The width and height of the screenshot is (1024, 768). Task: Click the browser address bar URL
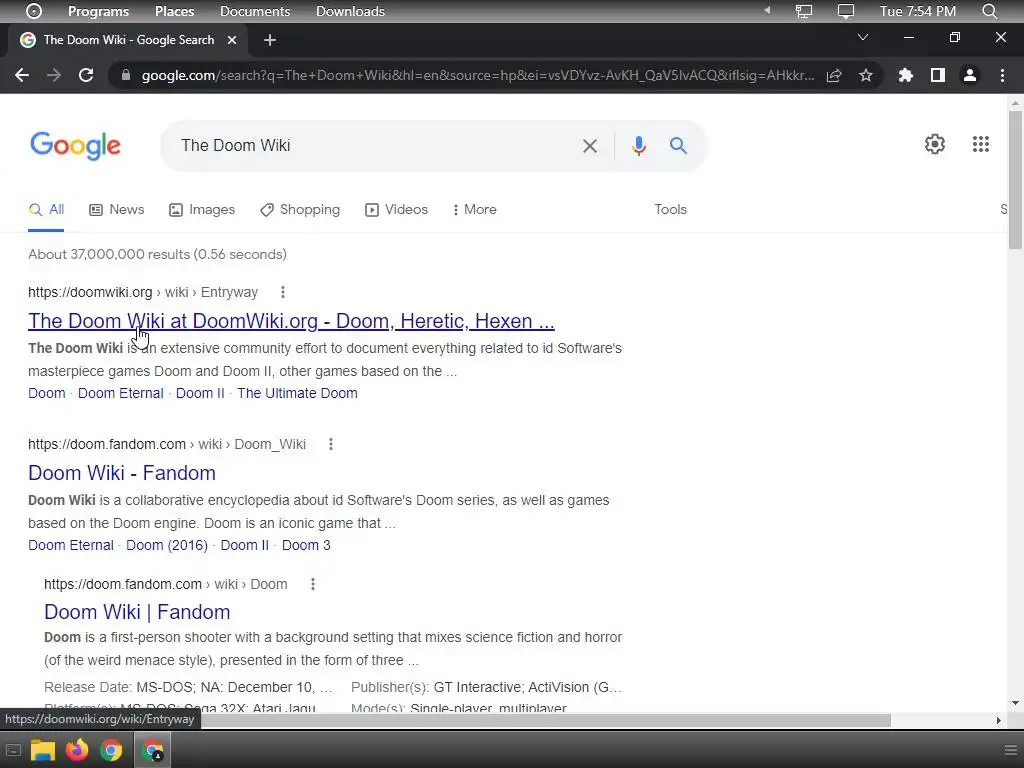click(x=477, y=75)
